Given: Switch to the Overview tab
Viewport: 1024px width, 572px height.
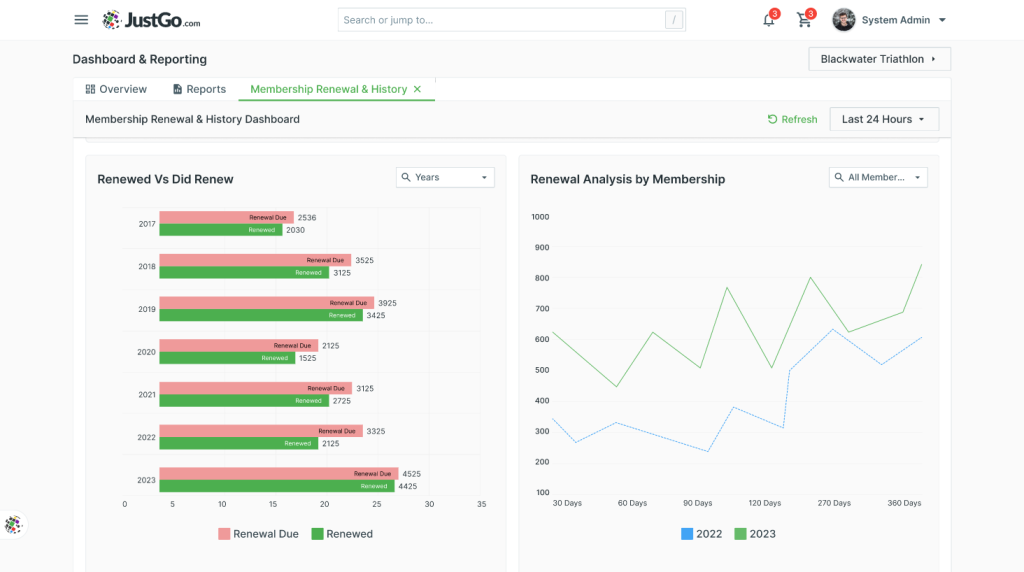Looking at the screenshot, I should tap(116, 89).
